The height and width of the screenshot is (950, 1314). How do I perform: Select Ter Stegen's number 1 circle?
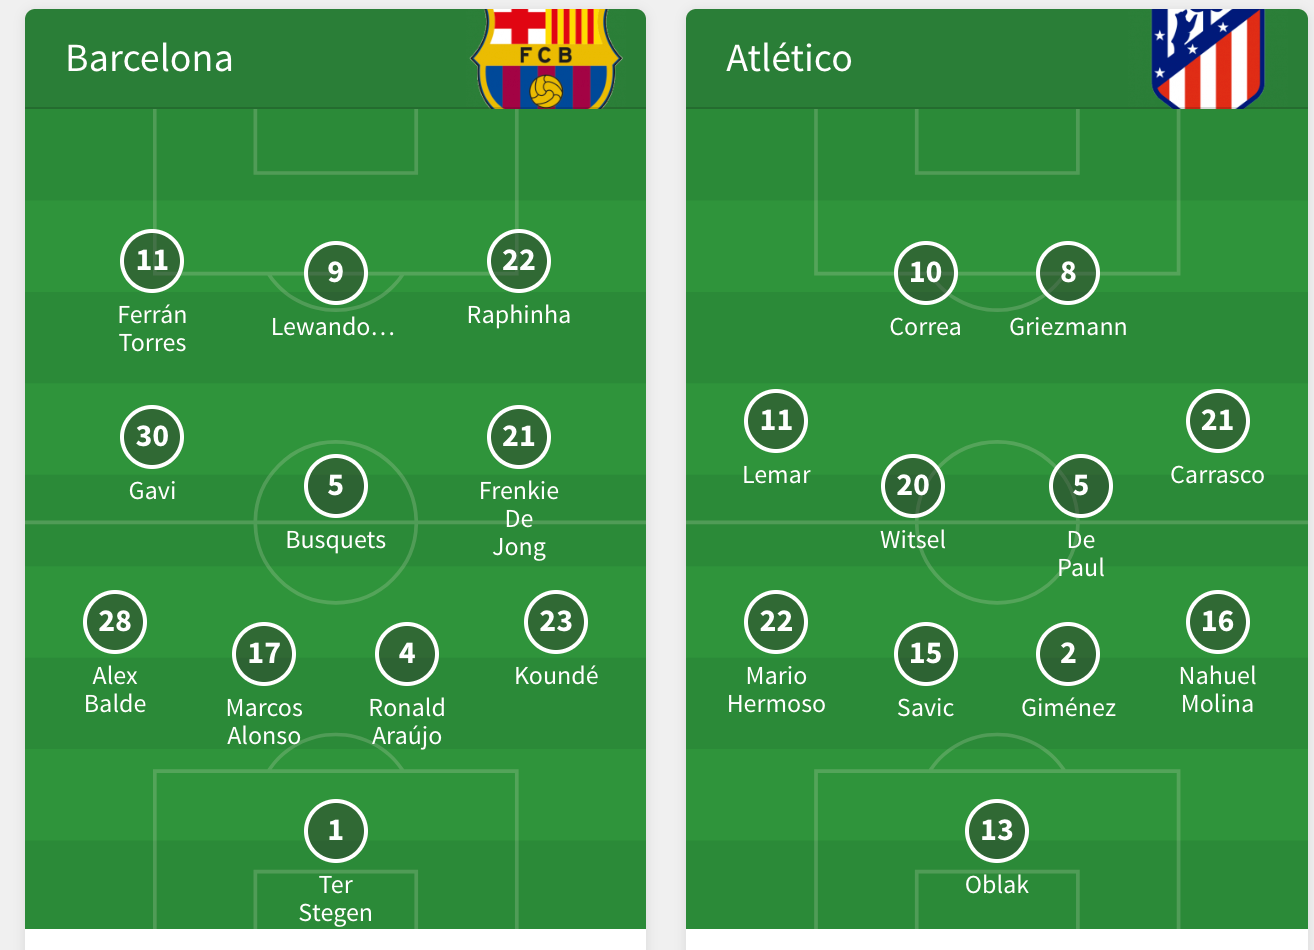(336, 830)
